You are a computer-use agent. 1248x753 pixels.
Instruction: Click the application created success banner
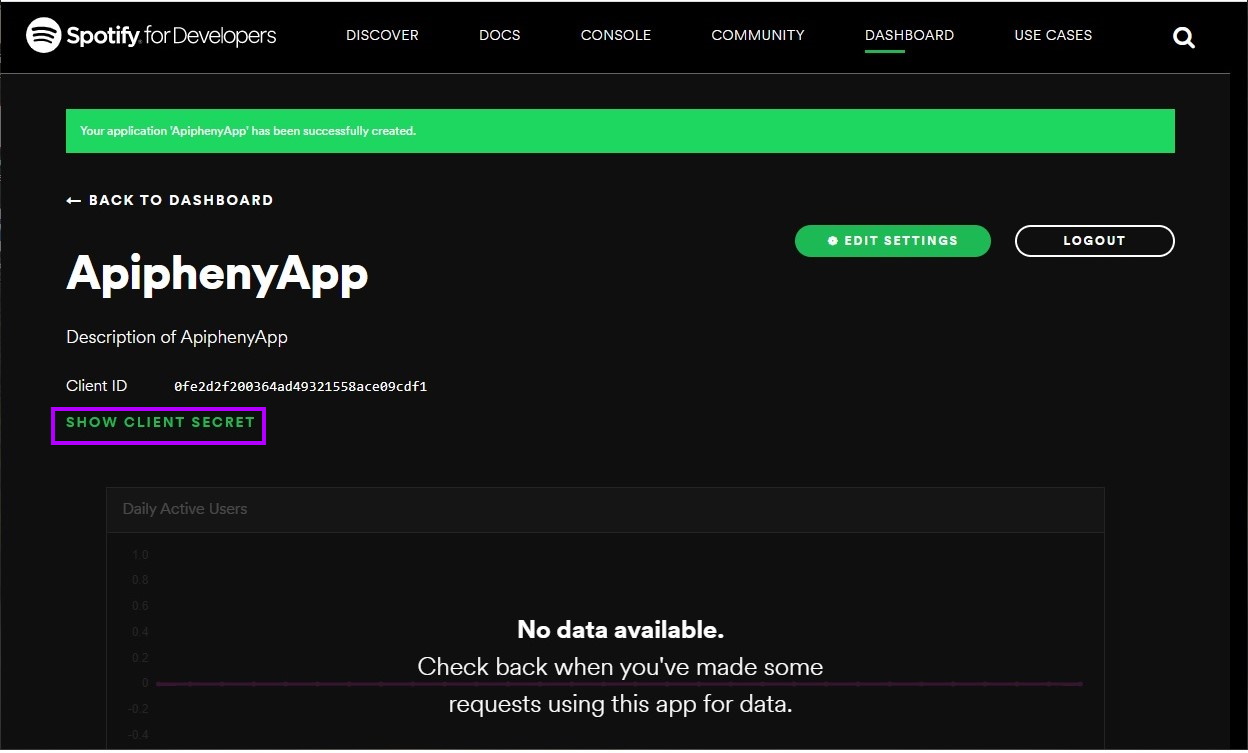tap(620, 131)
